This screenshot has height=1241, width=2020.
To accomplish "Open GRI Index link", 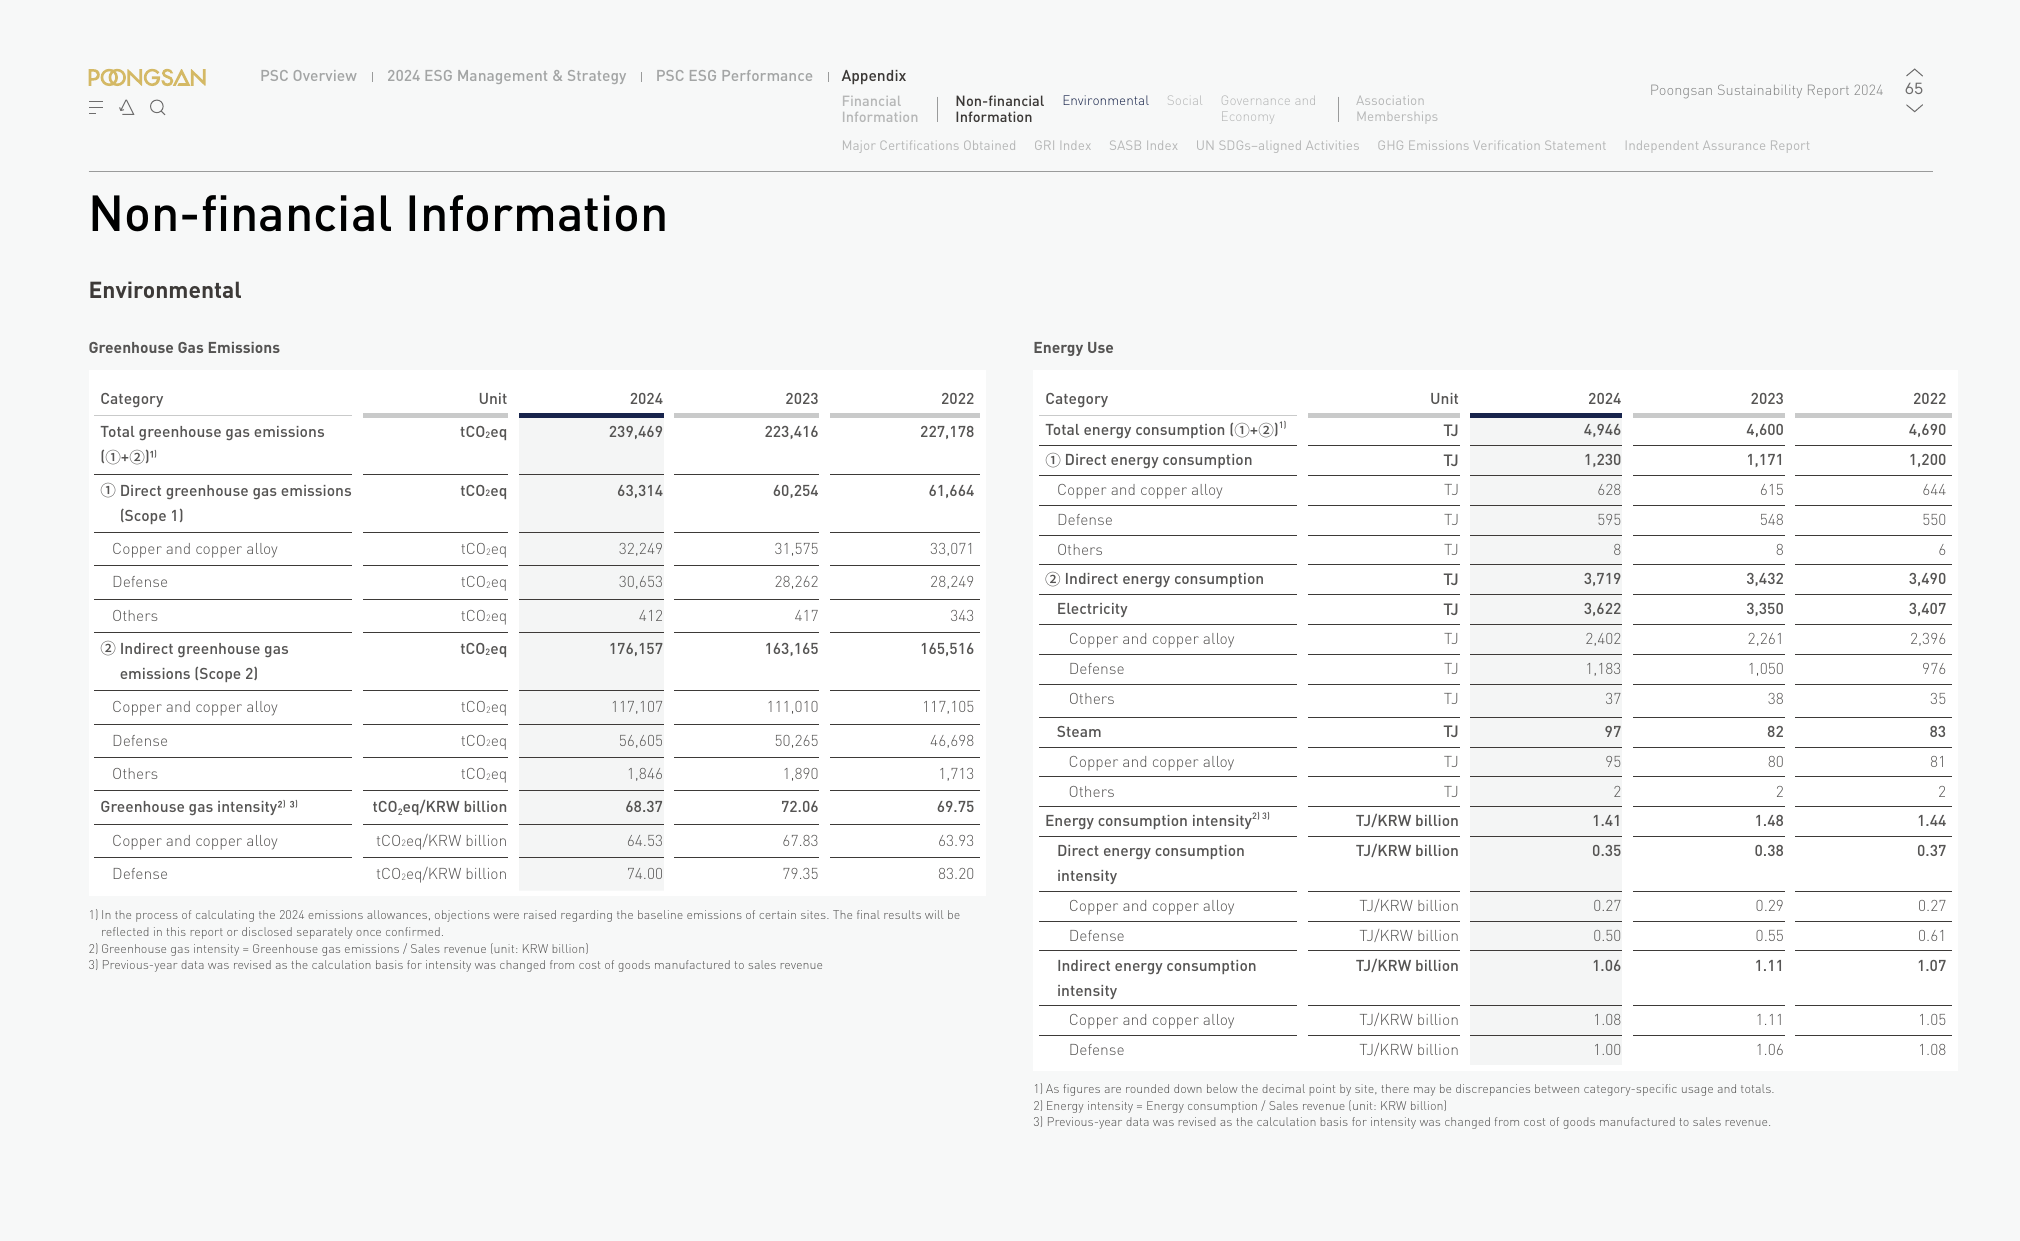I will (1062, 146).
